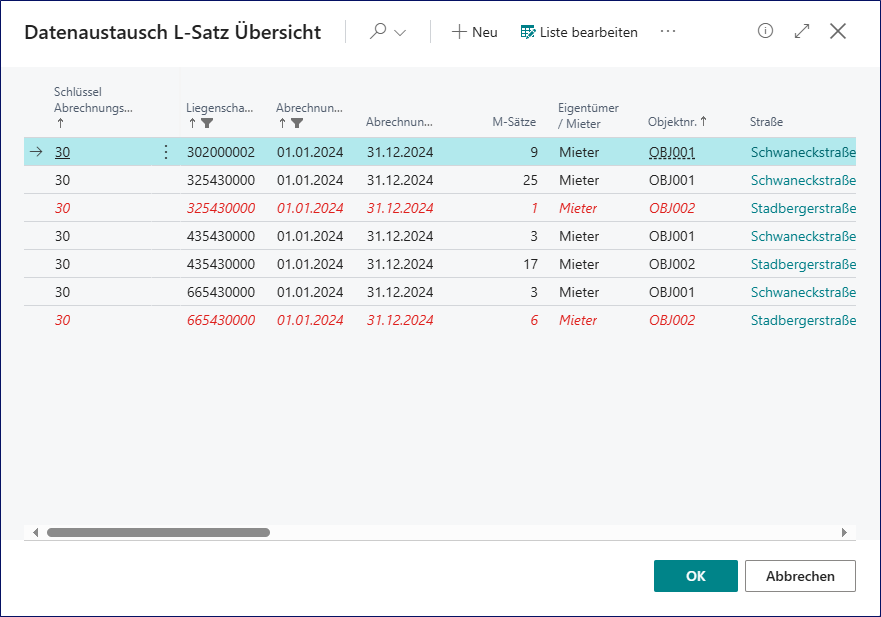Click the scrollbar right arrow

844,533
